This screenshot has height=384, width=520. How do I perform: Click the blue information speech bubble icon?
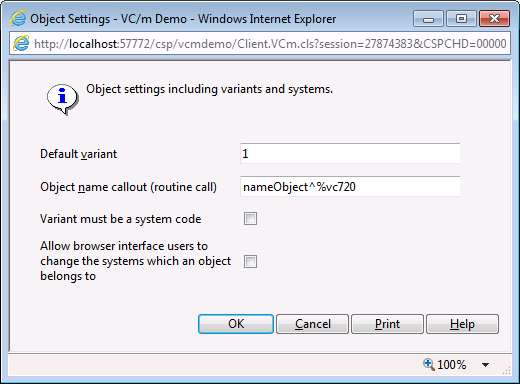[x=62, y=99]
